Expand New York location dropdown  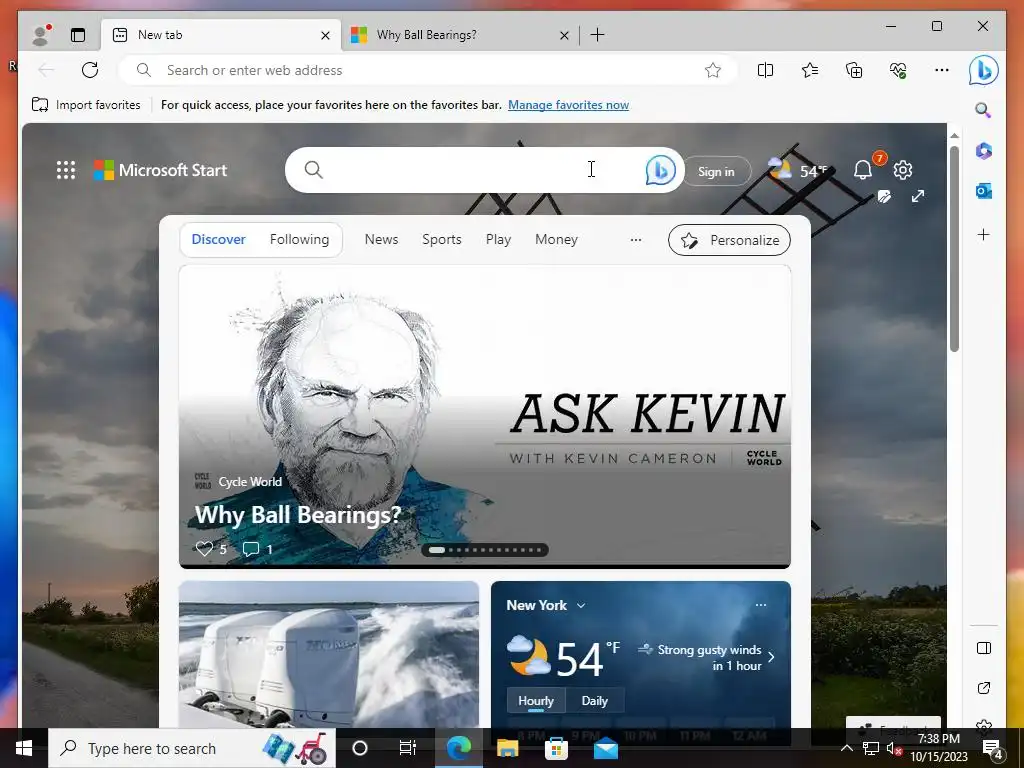(x=581, y=605)
